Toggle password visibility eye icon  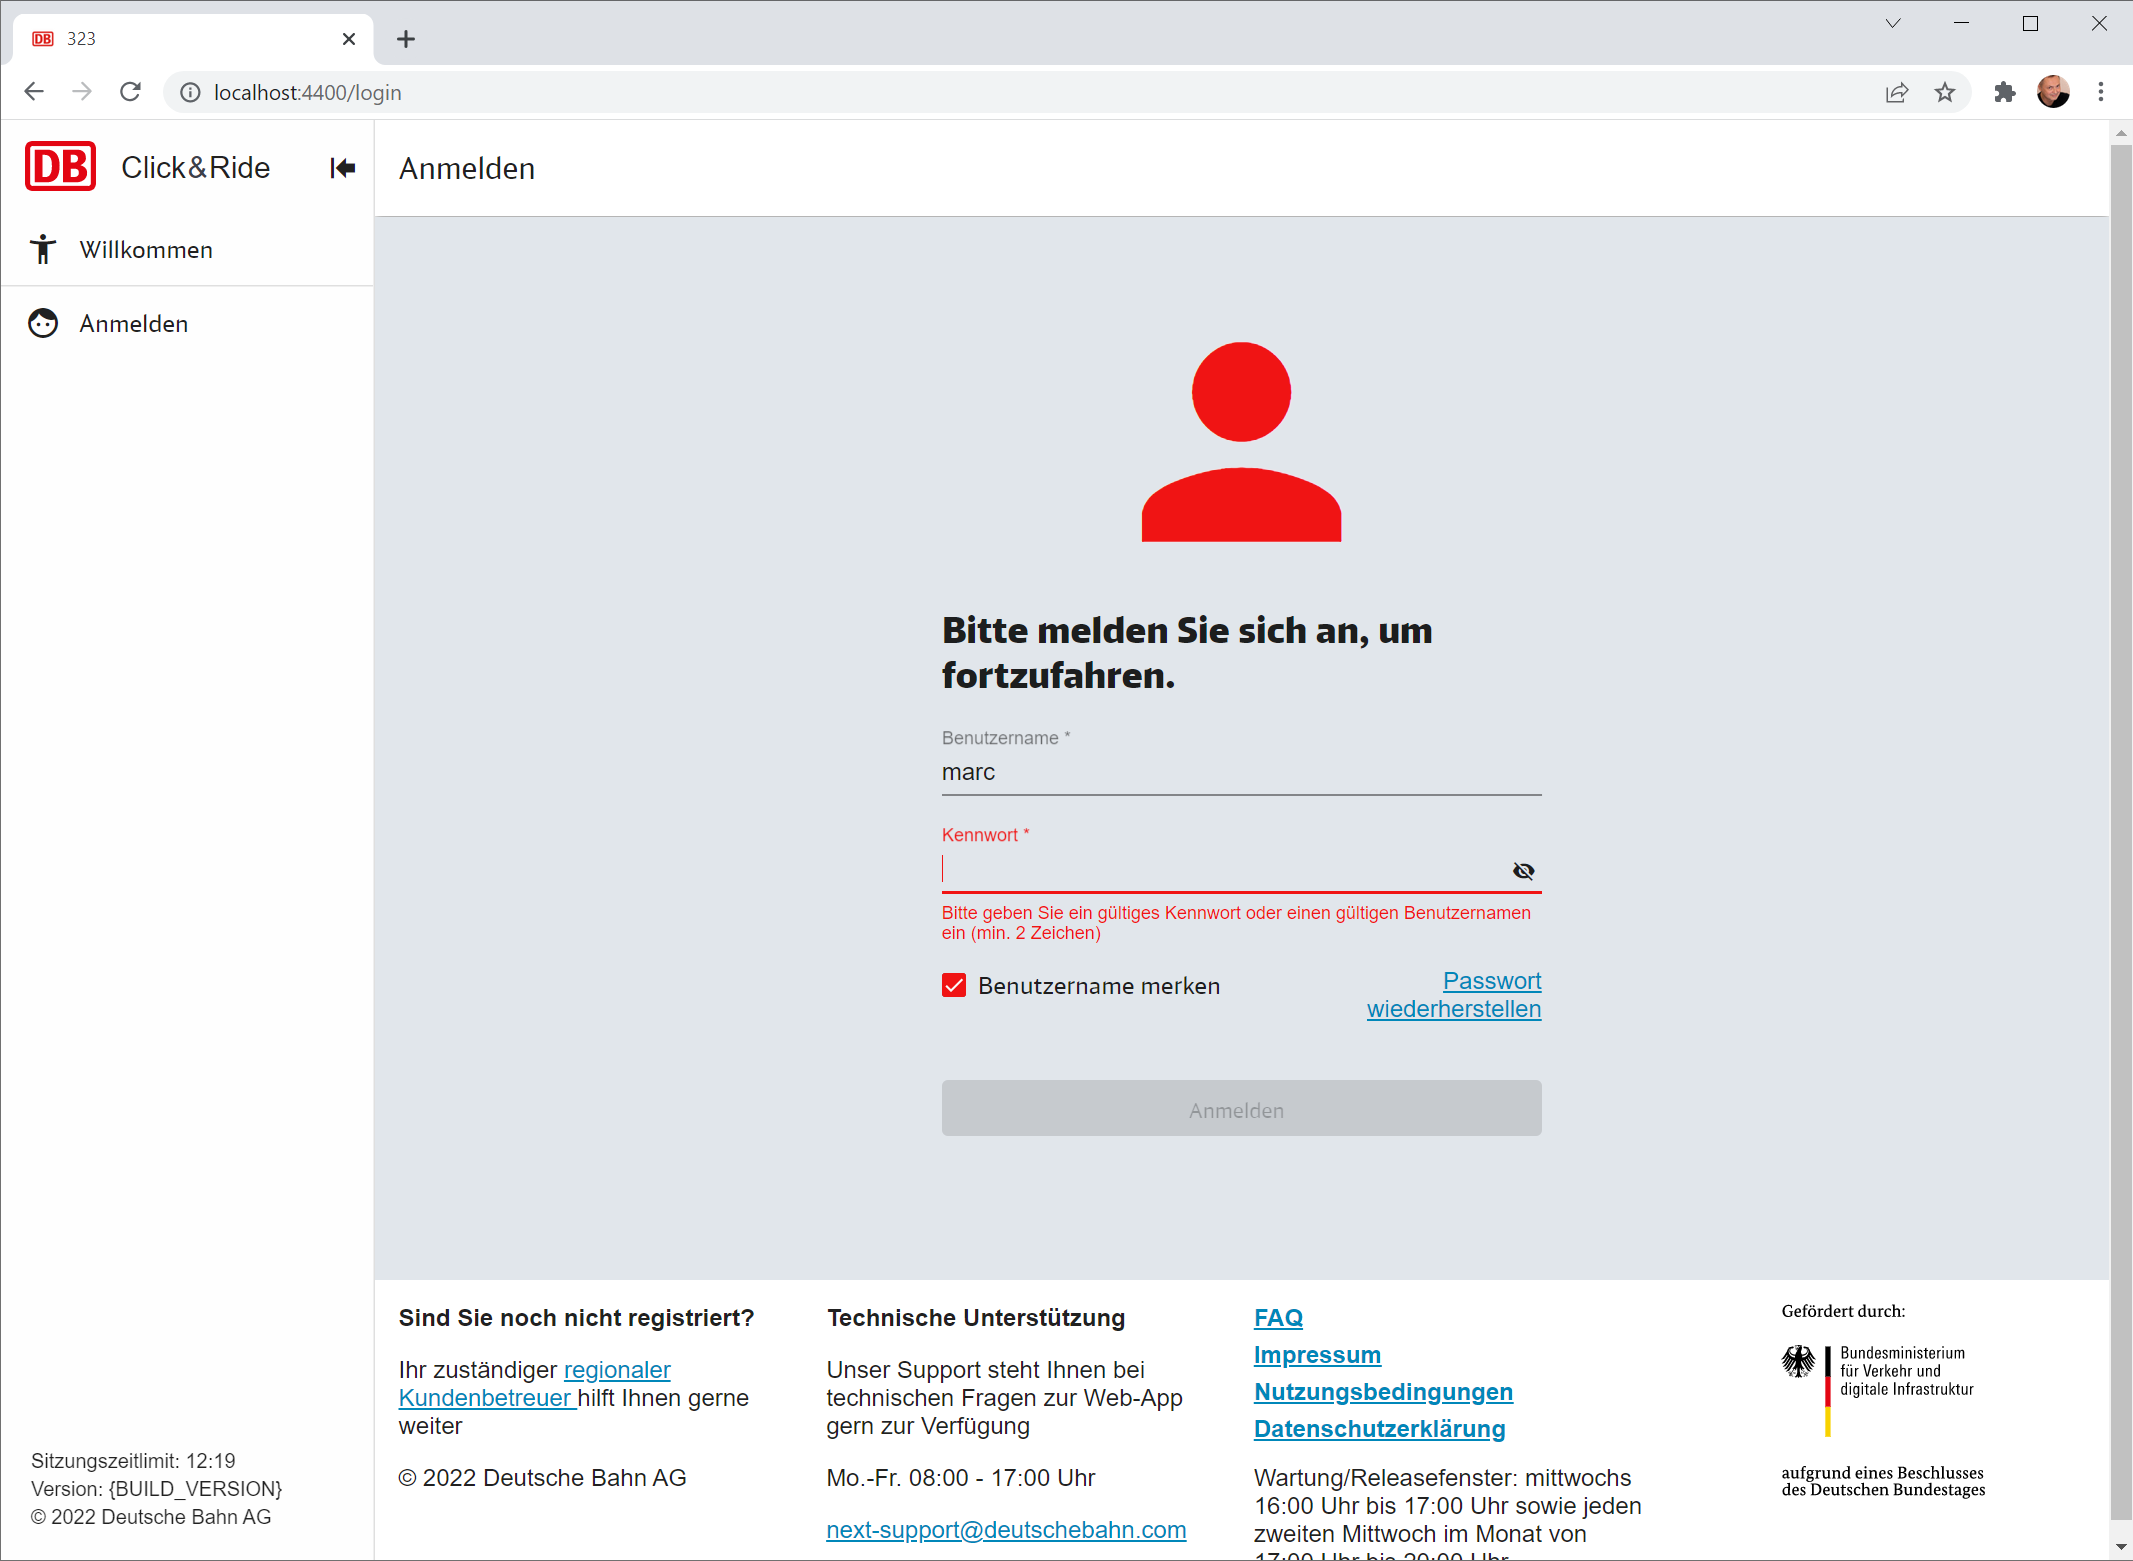click(x=1523, y=871)
